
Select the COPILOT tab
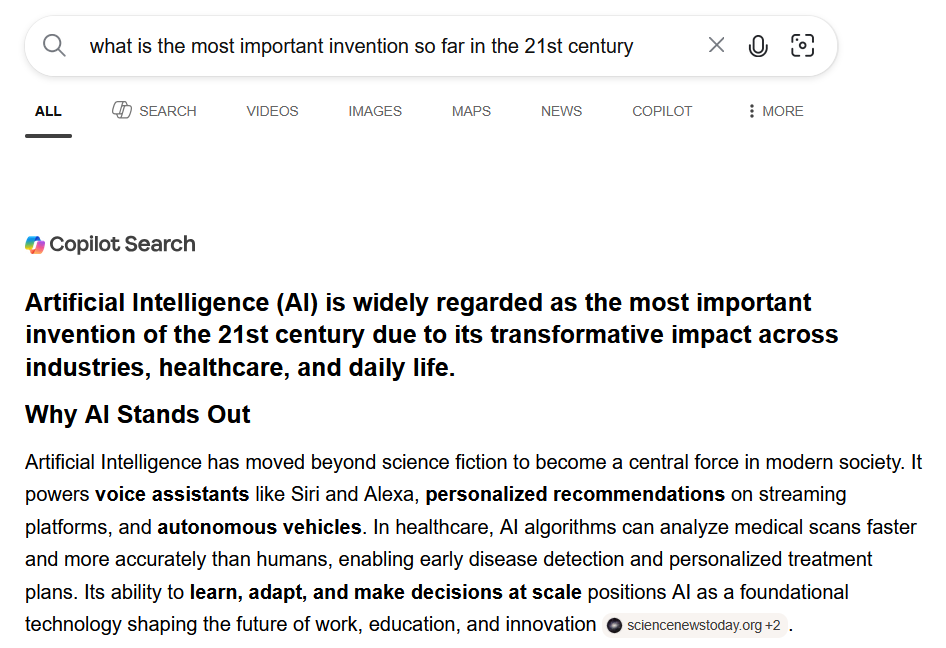[662, 112]
